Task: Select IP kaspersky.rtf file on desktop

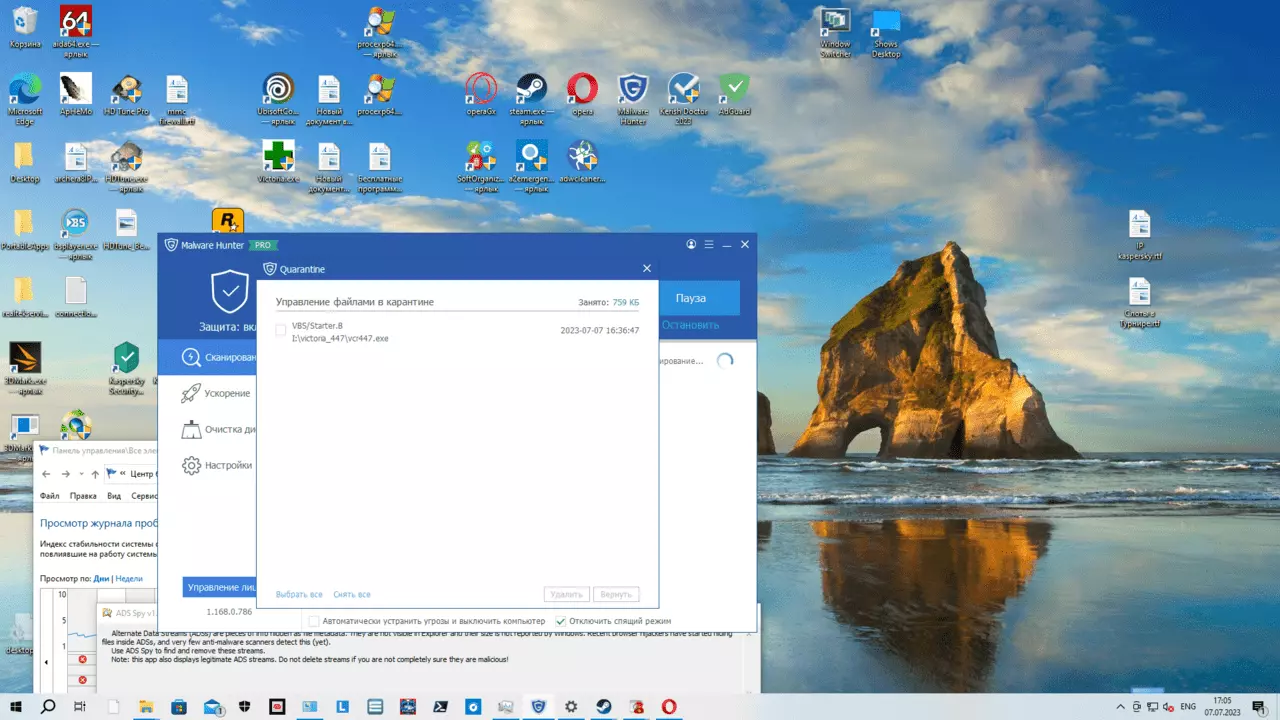Action: point(1140,236)
